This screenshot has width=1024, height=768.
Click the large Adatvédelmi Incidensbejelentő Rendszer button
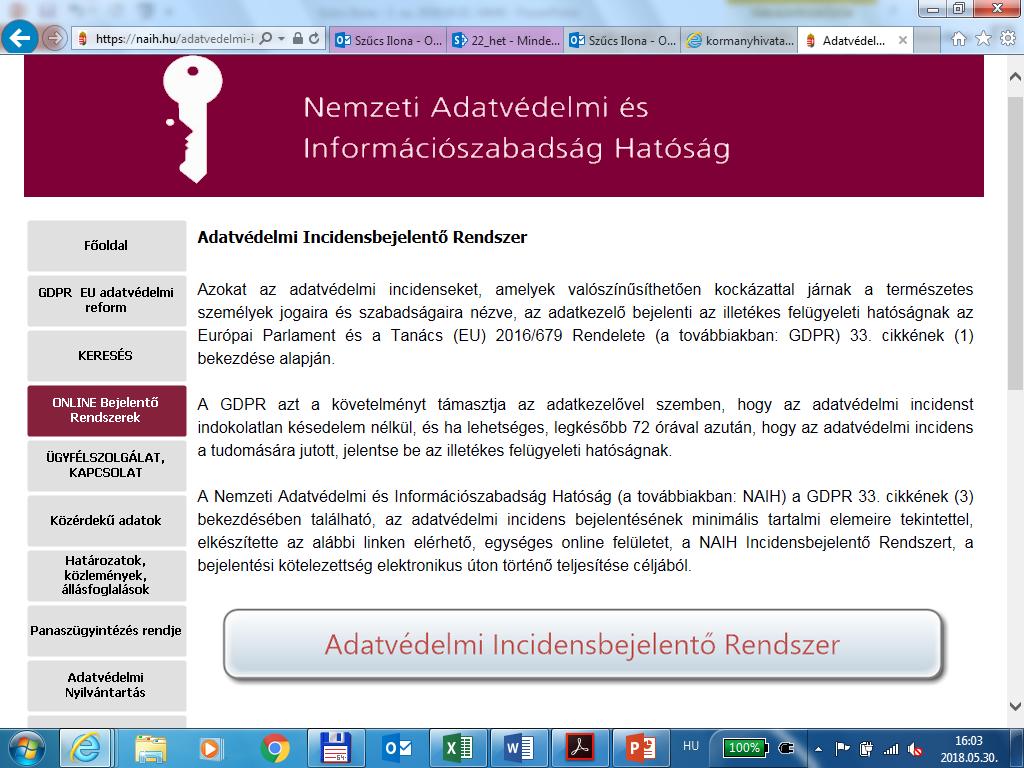click(583, 645)
